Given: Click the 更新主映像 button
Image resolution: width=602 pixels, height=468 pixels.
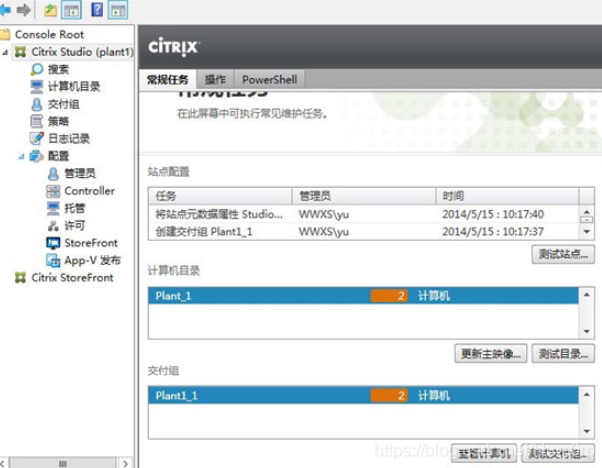Looking at the screenshot, I should [488, 353].
